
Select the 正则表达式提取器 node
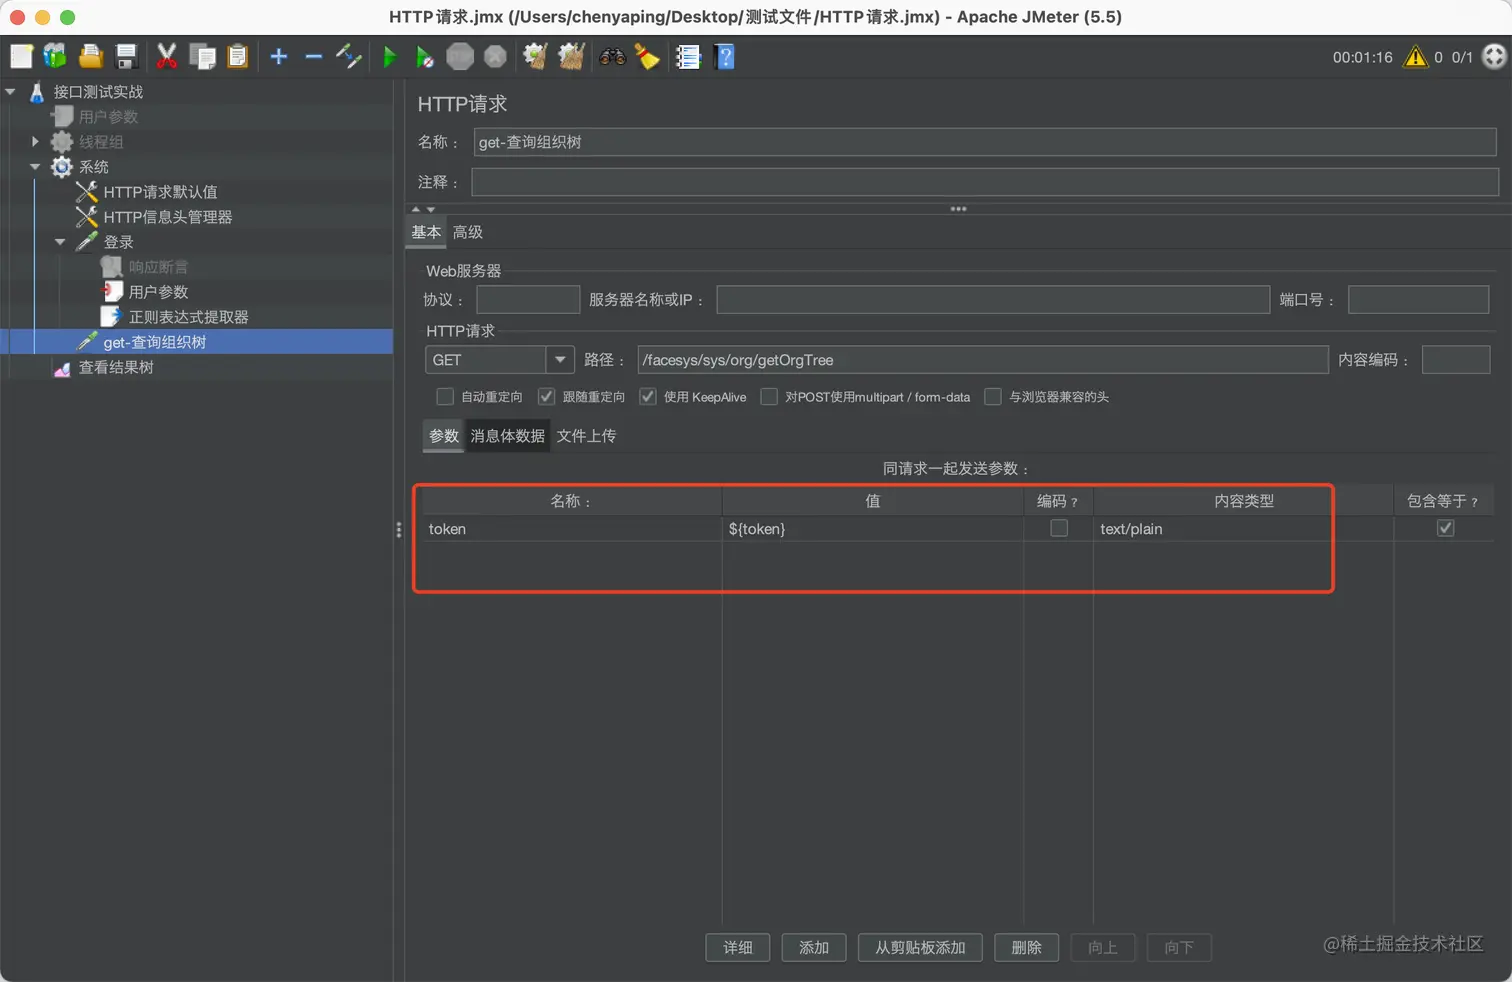click(x=188, y=317)
